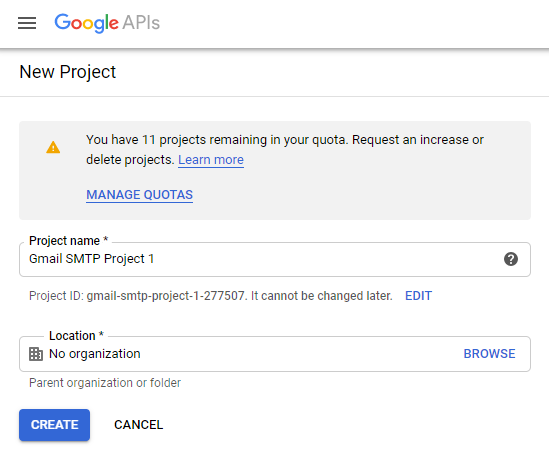Create the new project
Image resolution: width=549 pixels, height=456 pixels.
coord(54,425)
